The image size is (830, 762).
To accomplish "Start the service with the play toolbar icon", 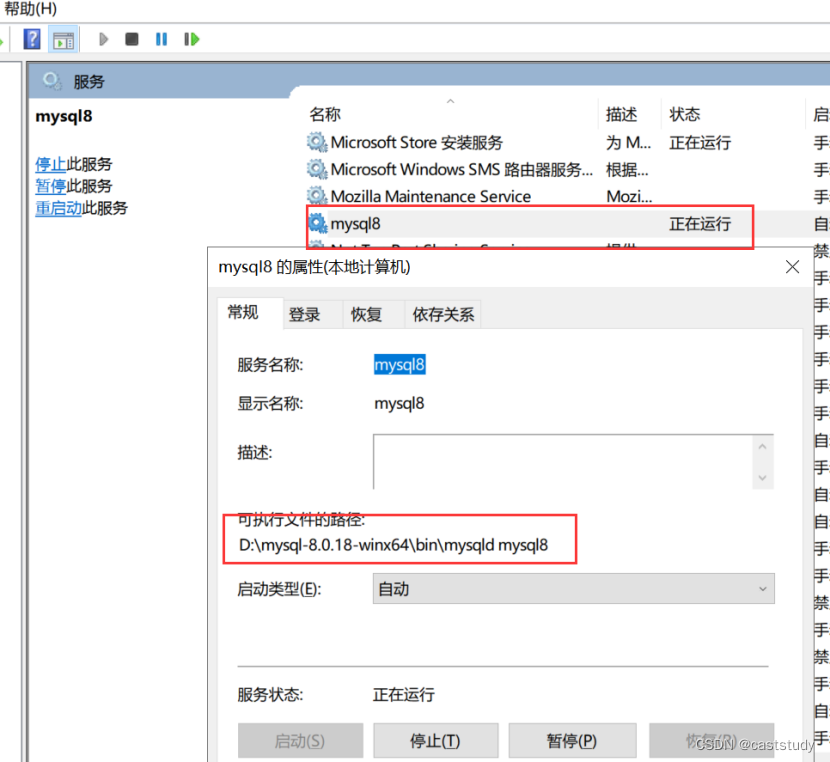I will [x=103, y=39].
